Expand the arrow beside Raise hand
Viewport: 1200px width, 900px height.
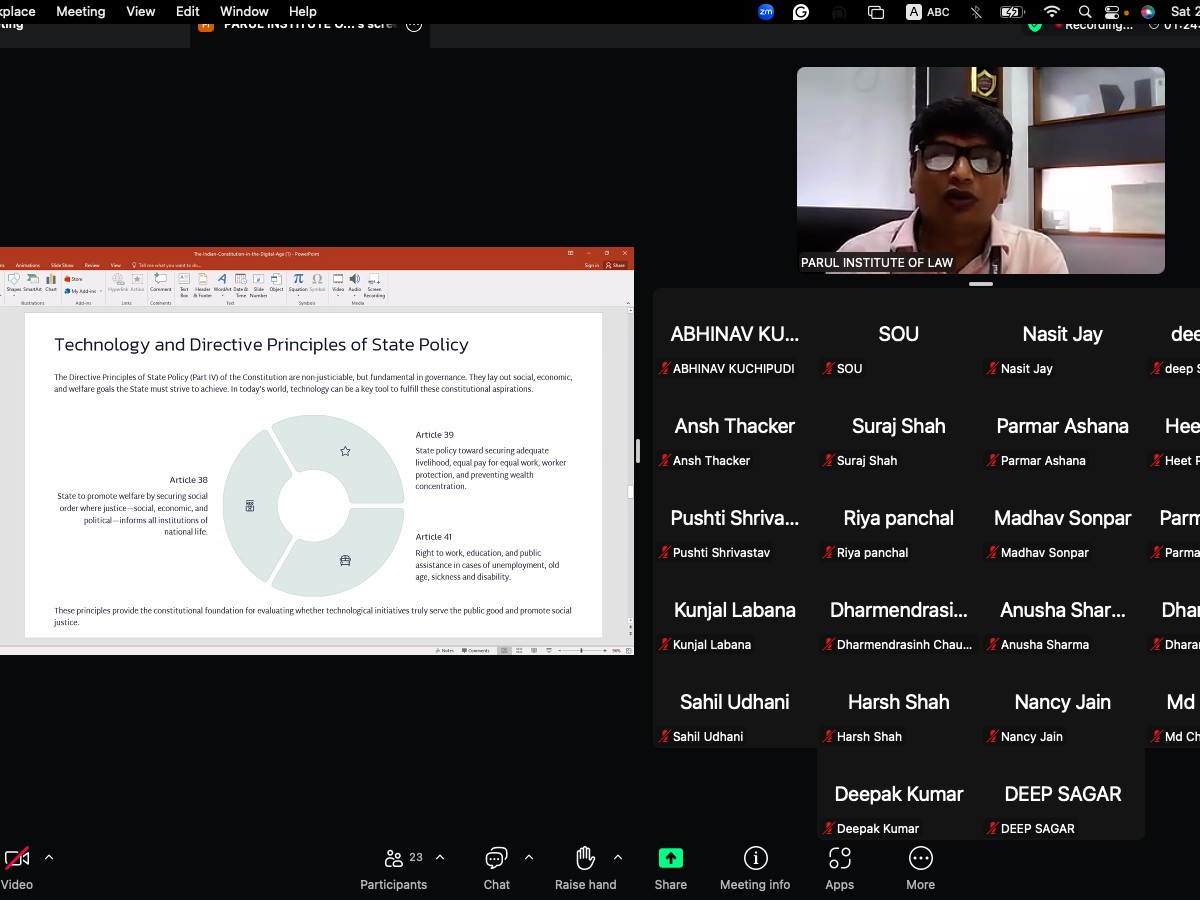point(618,857)
